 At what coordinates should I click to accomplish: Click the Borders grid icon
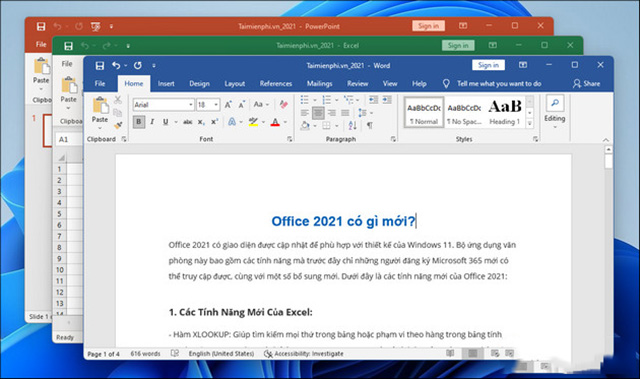tap(326, 126)
